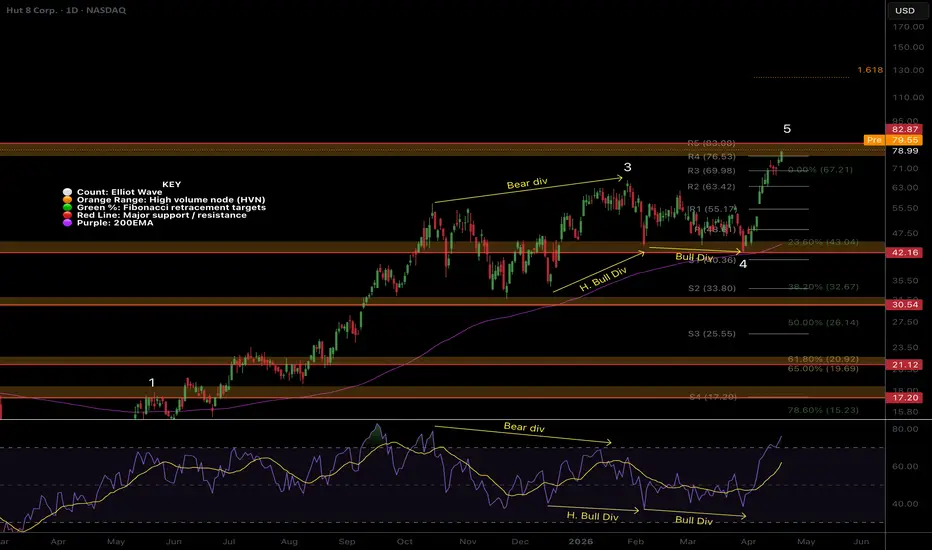Click the S3 (25.55) pivot label
The image size is (932, 550).
(712, 334)
